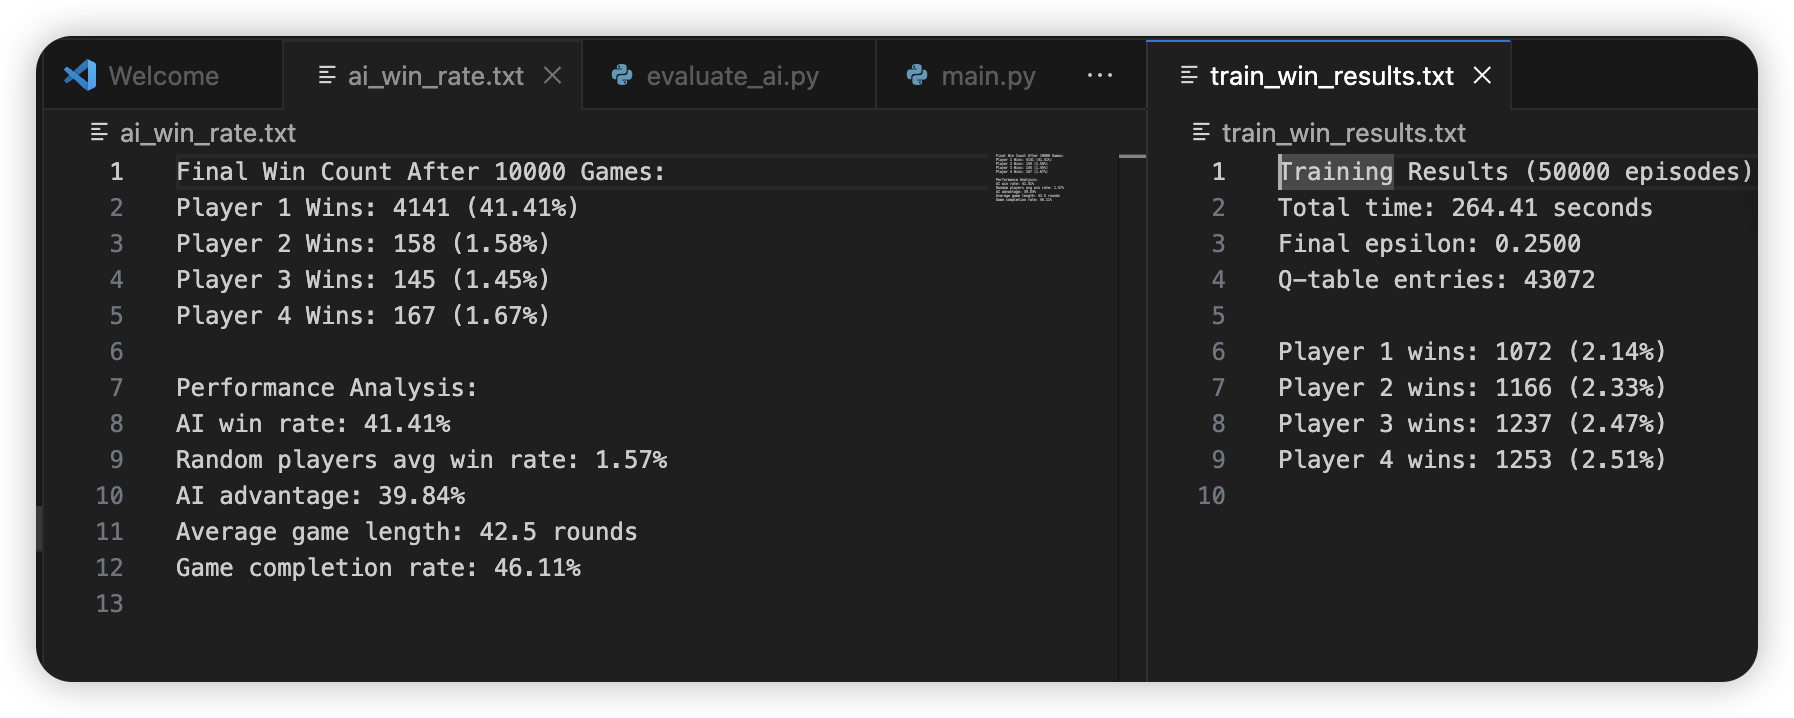The height and width of the screenshot is (718, 1794).
Task: Select the train_win_results.txt tab
Action: click(1331, 76)
